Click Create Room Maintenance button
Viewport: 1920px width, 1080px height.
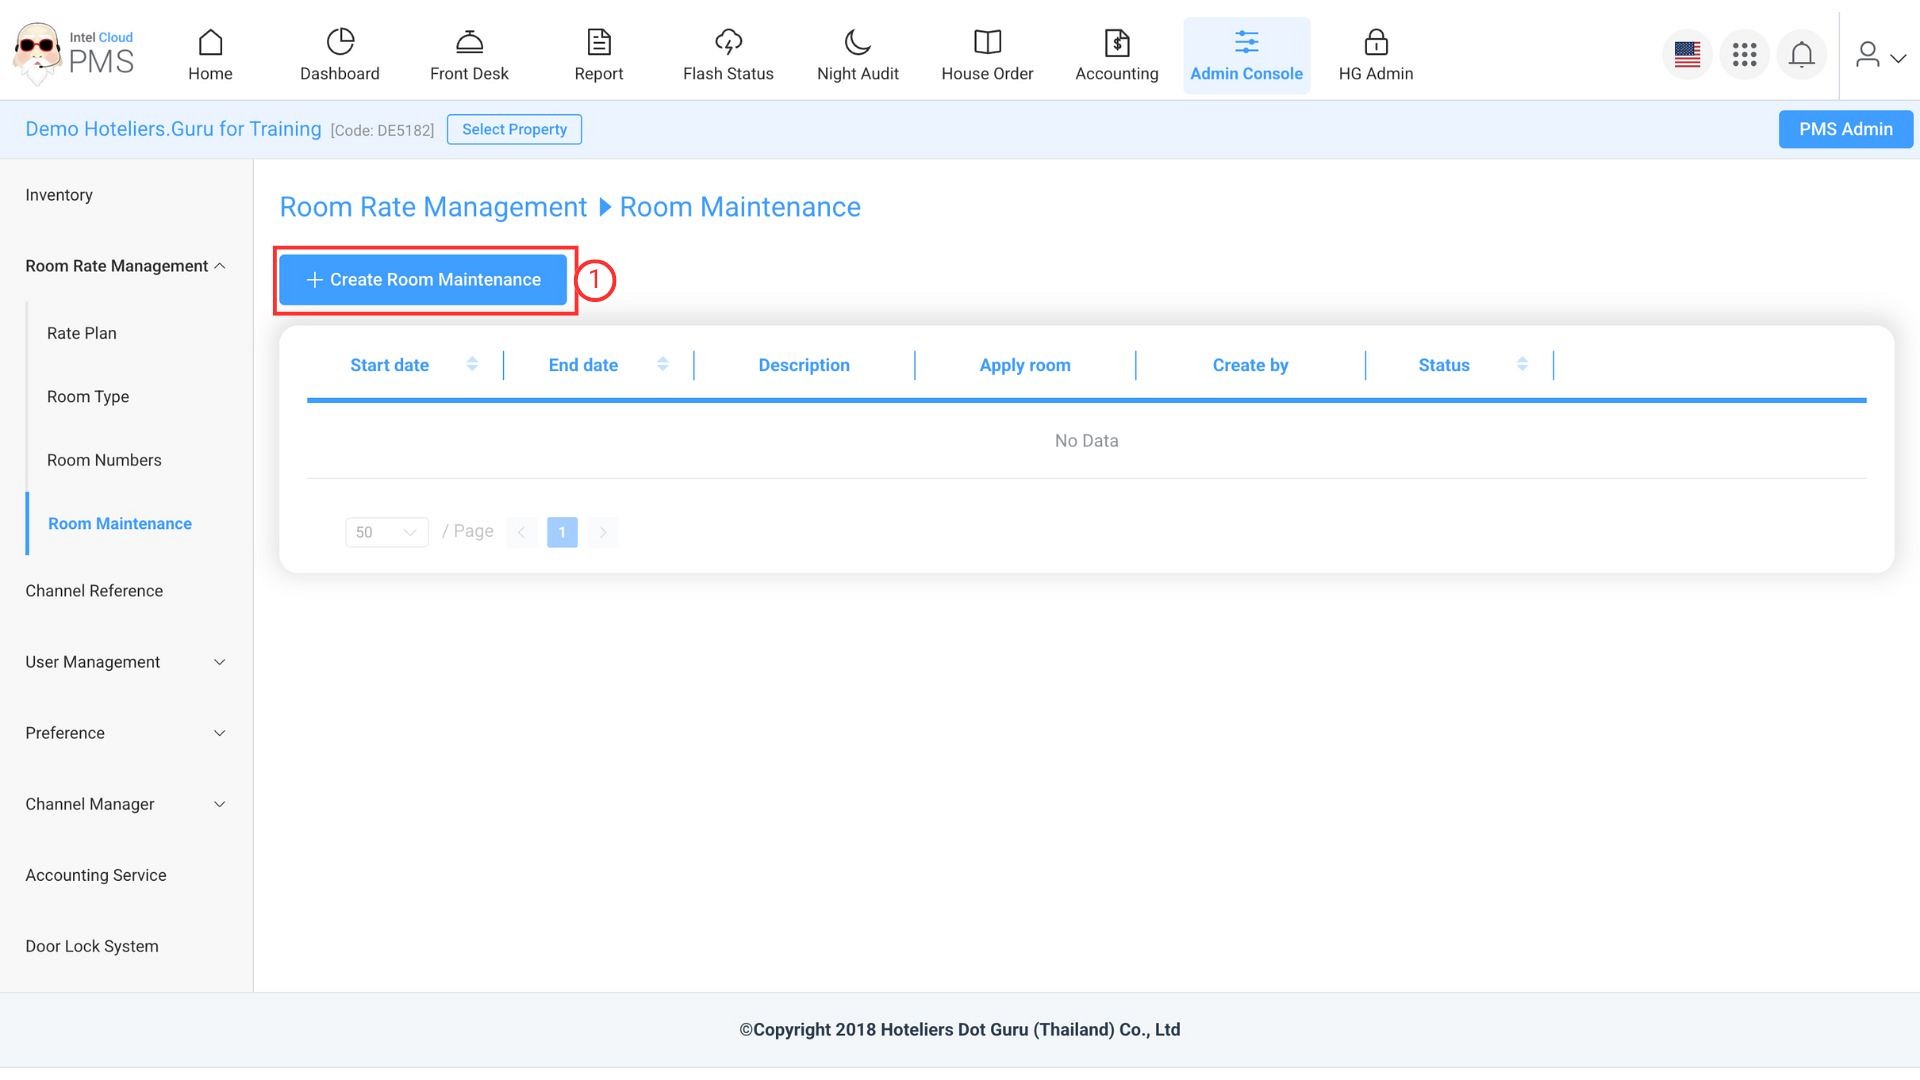coord(423,280)
